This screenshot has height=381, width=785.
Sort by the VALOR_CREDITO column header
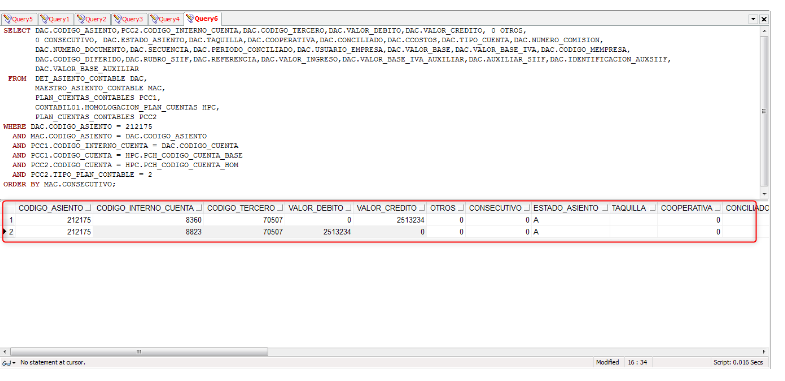(390, 208)
